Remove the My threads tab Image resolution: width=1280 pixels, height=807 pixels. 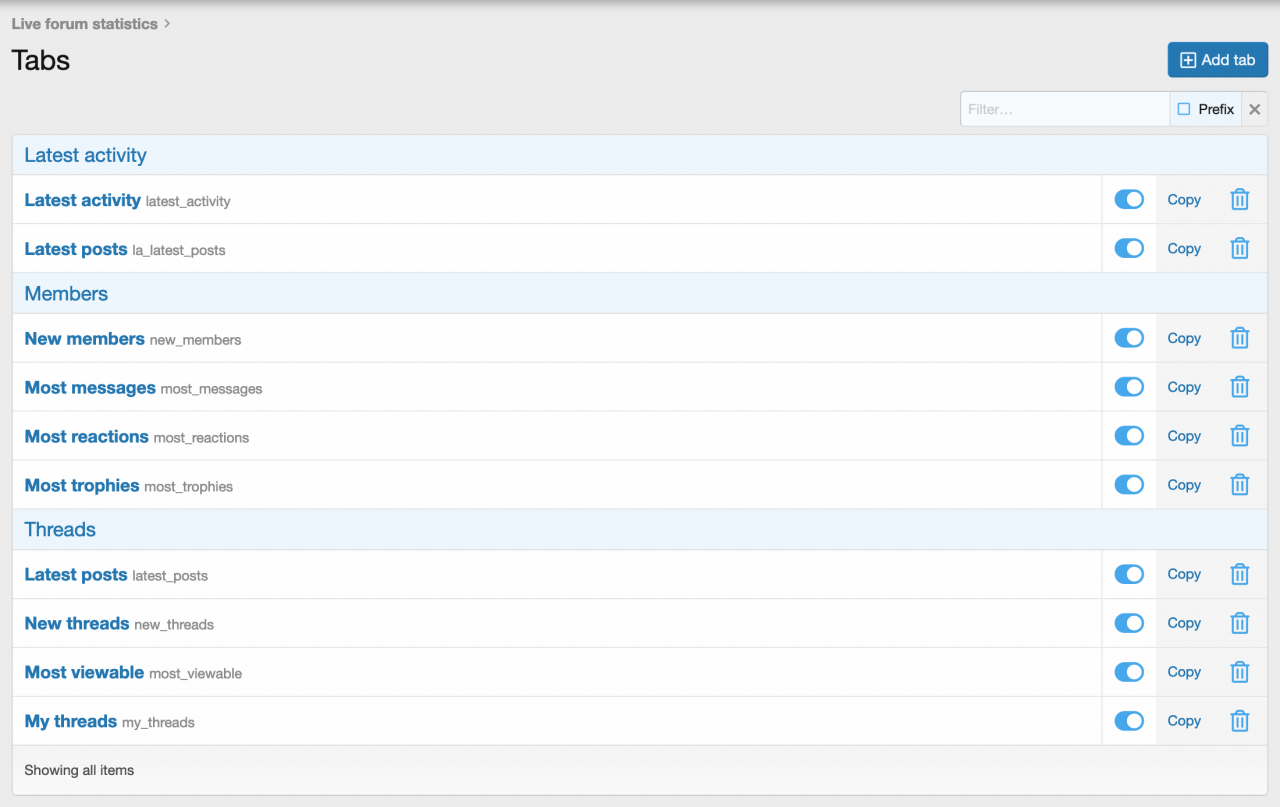(x=1239, y=721)
